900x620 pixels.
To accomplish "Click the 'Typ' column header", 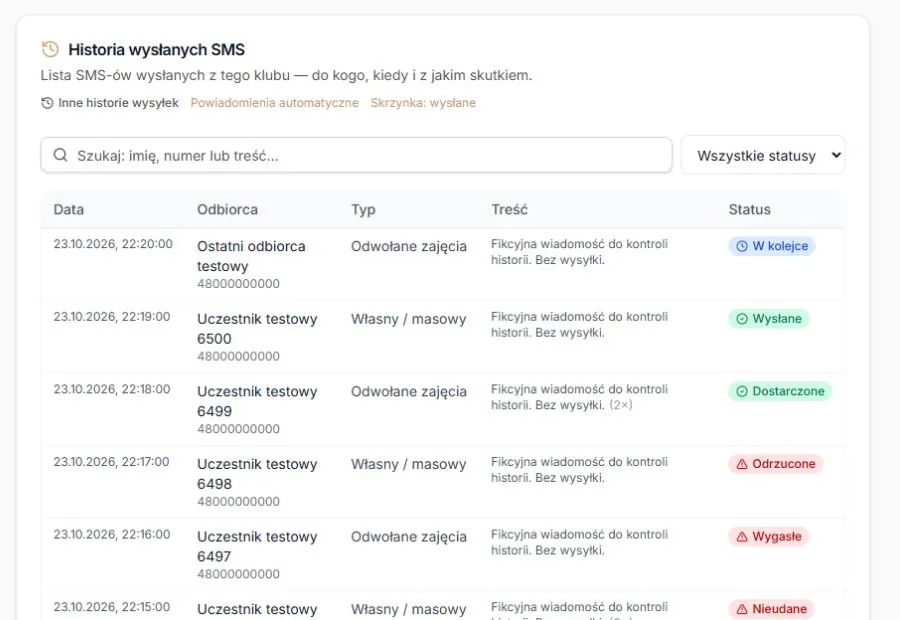I will pyautogui.click(x=363, y=210).
